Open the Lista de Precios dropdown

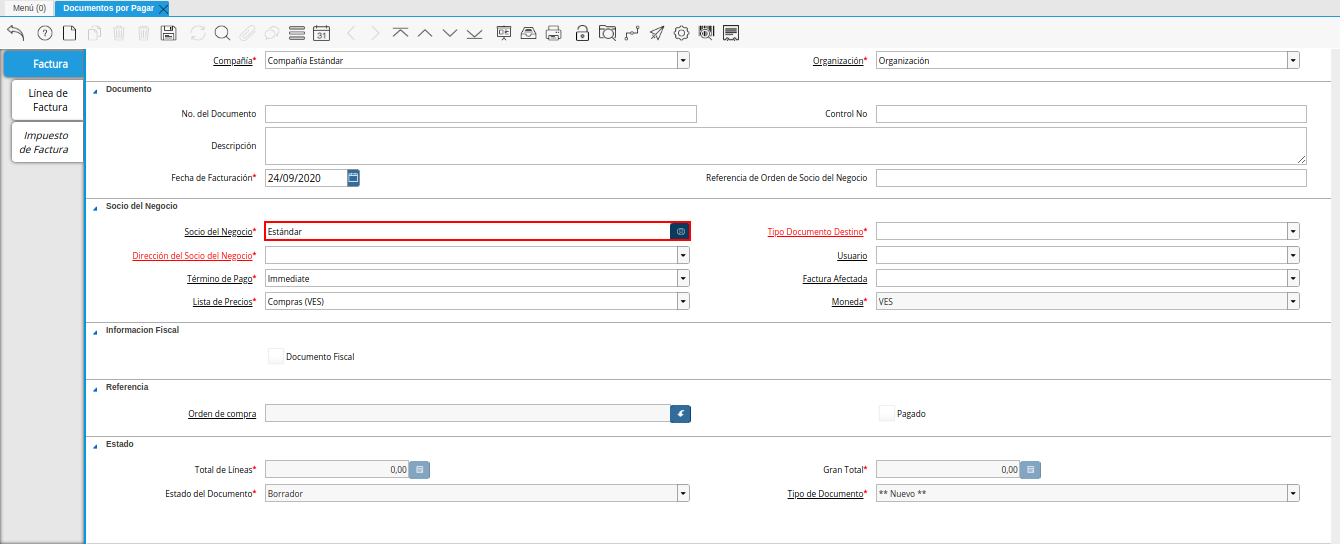click(x=683, y=301)
